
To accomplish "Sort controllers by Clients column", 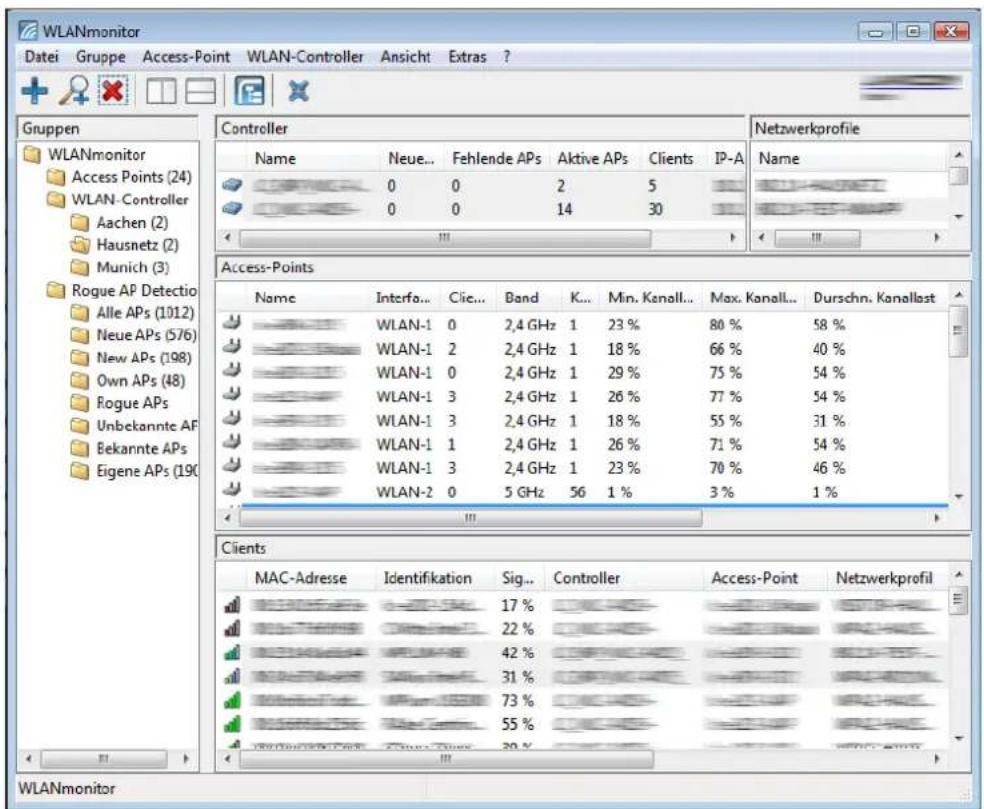I will pyautogui.click(x=671, y=159).
